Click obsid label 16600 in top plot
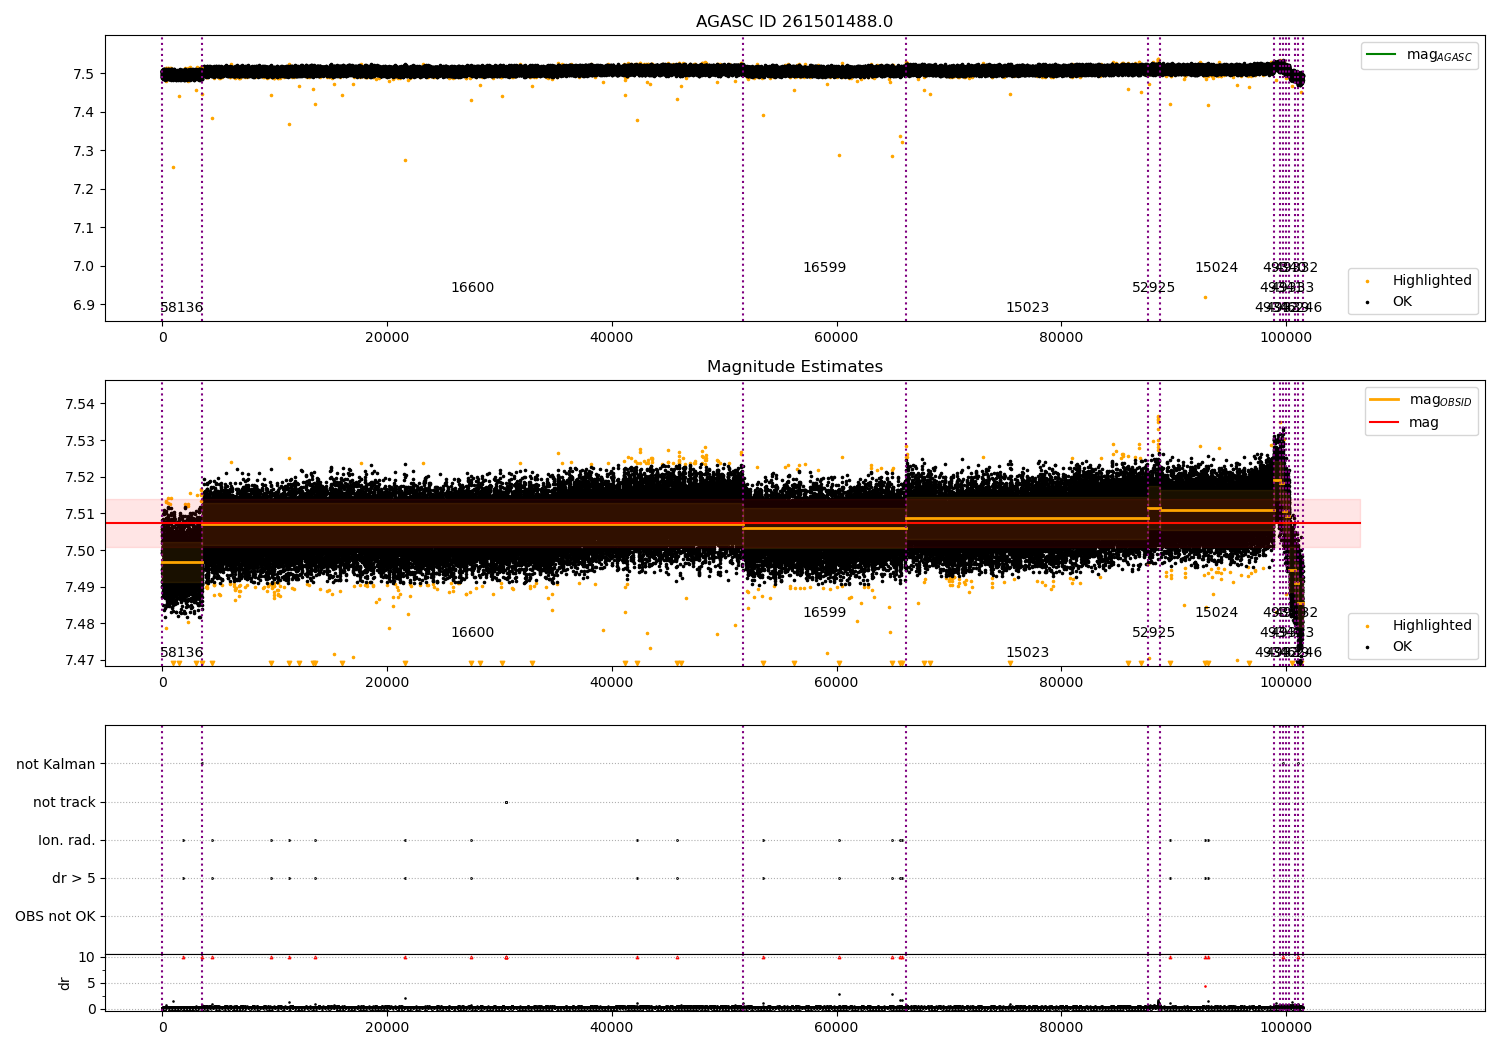Screen dimensions: 1500x1050 point(472,288)
